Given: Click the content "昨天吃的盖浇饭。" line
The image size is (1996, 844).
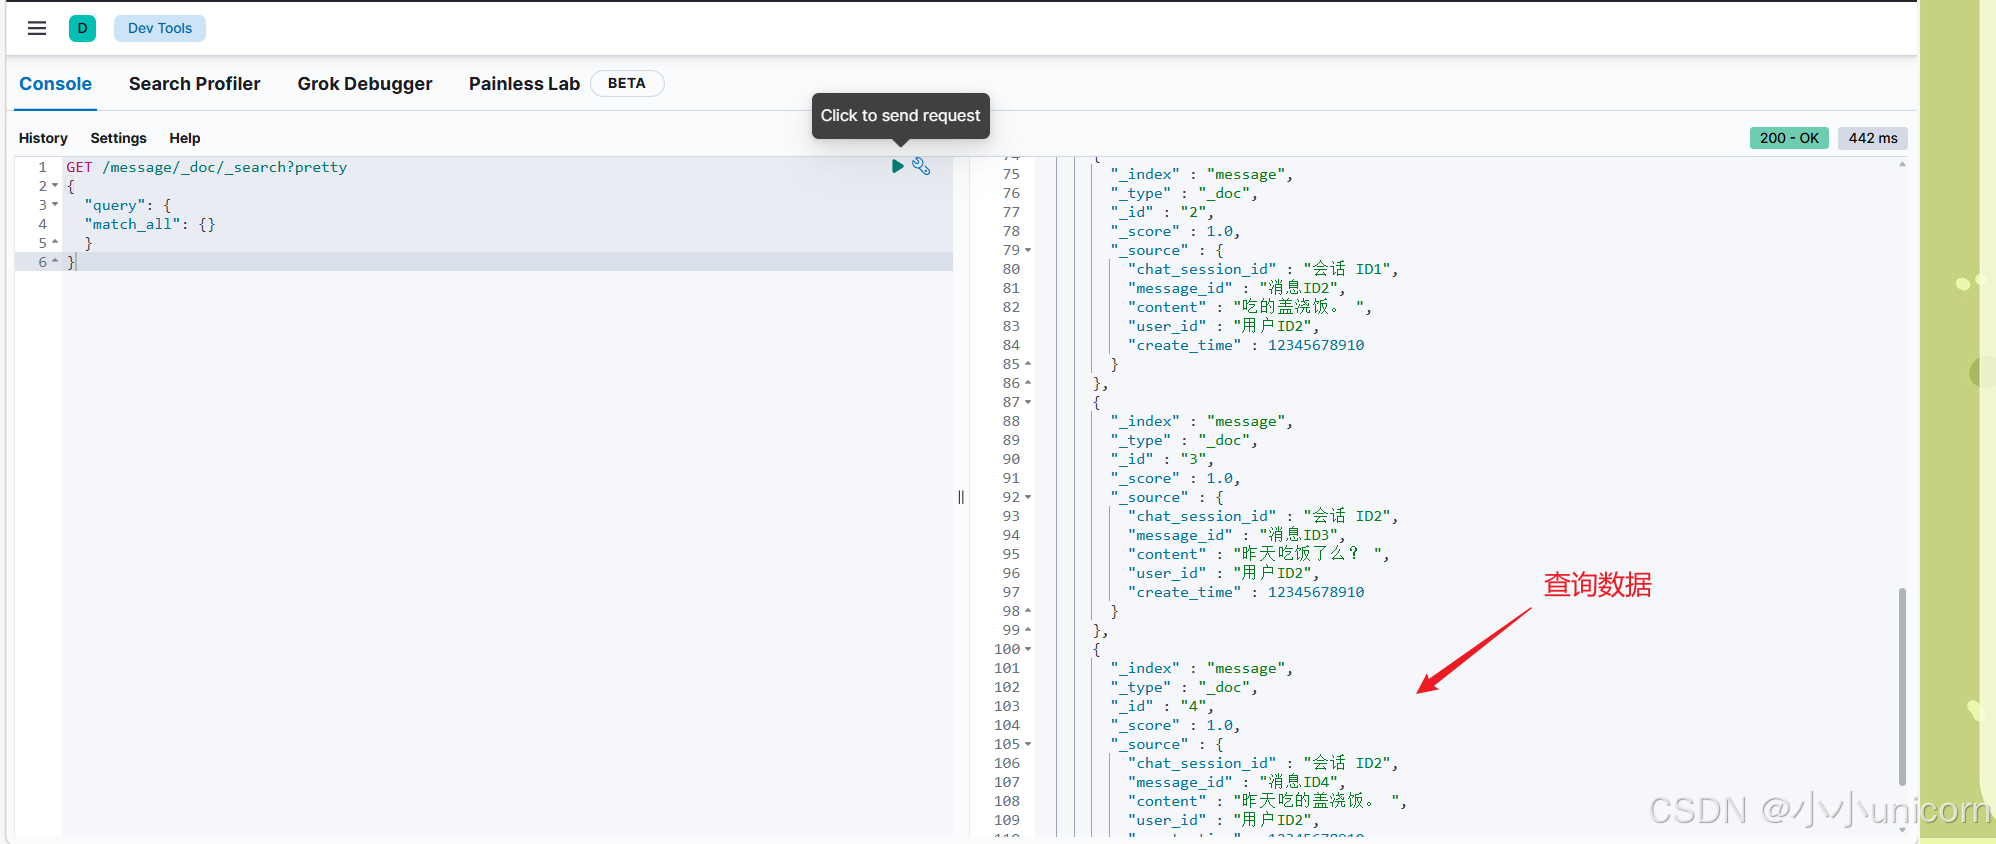Looking at the screenshot, I should point(1268,801).
